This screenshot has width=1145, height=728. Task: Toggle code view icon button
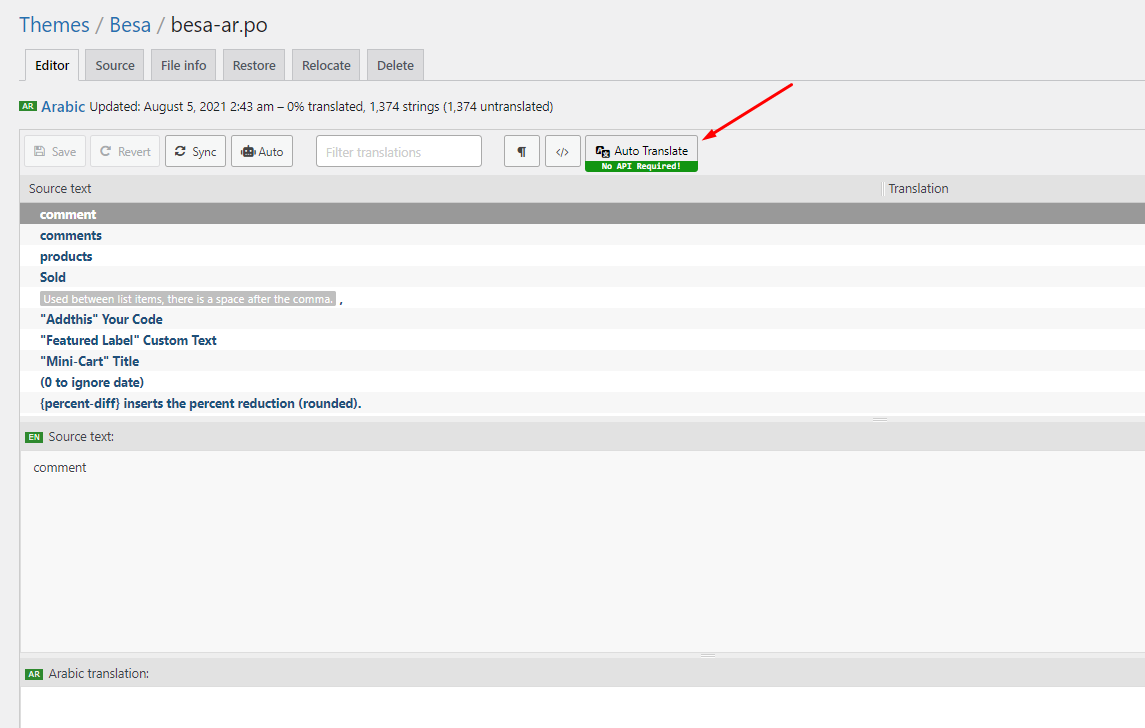[x=563, y=152]
